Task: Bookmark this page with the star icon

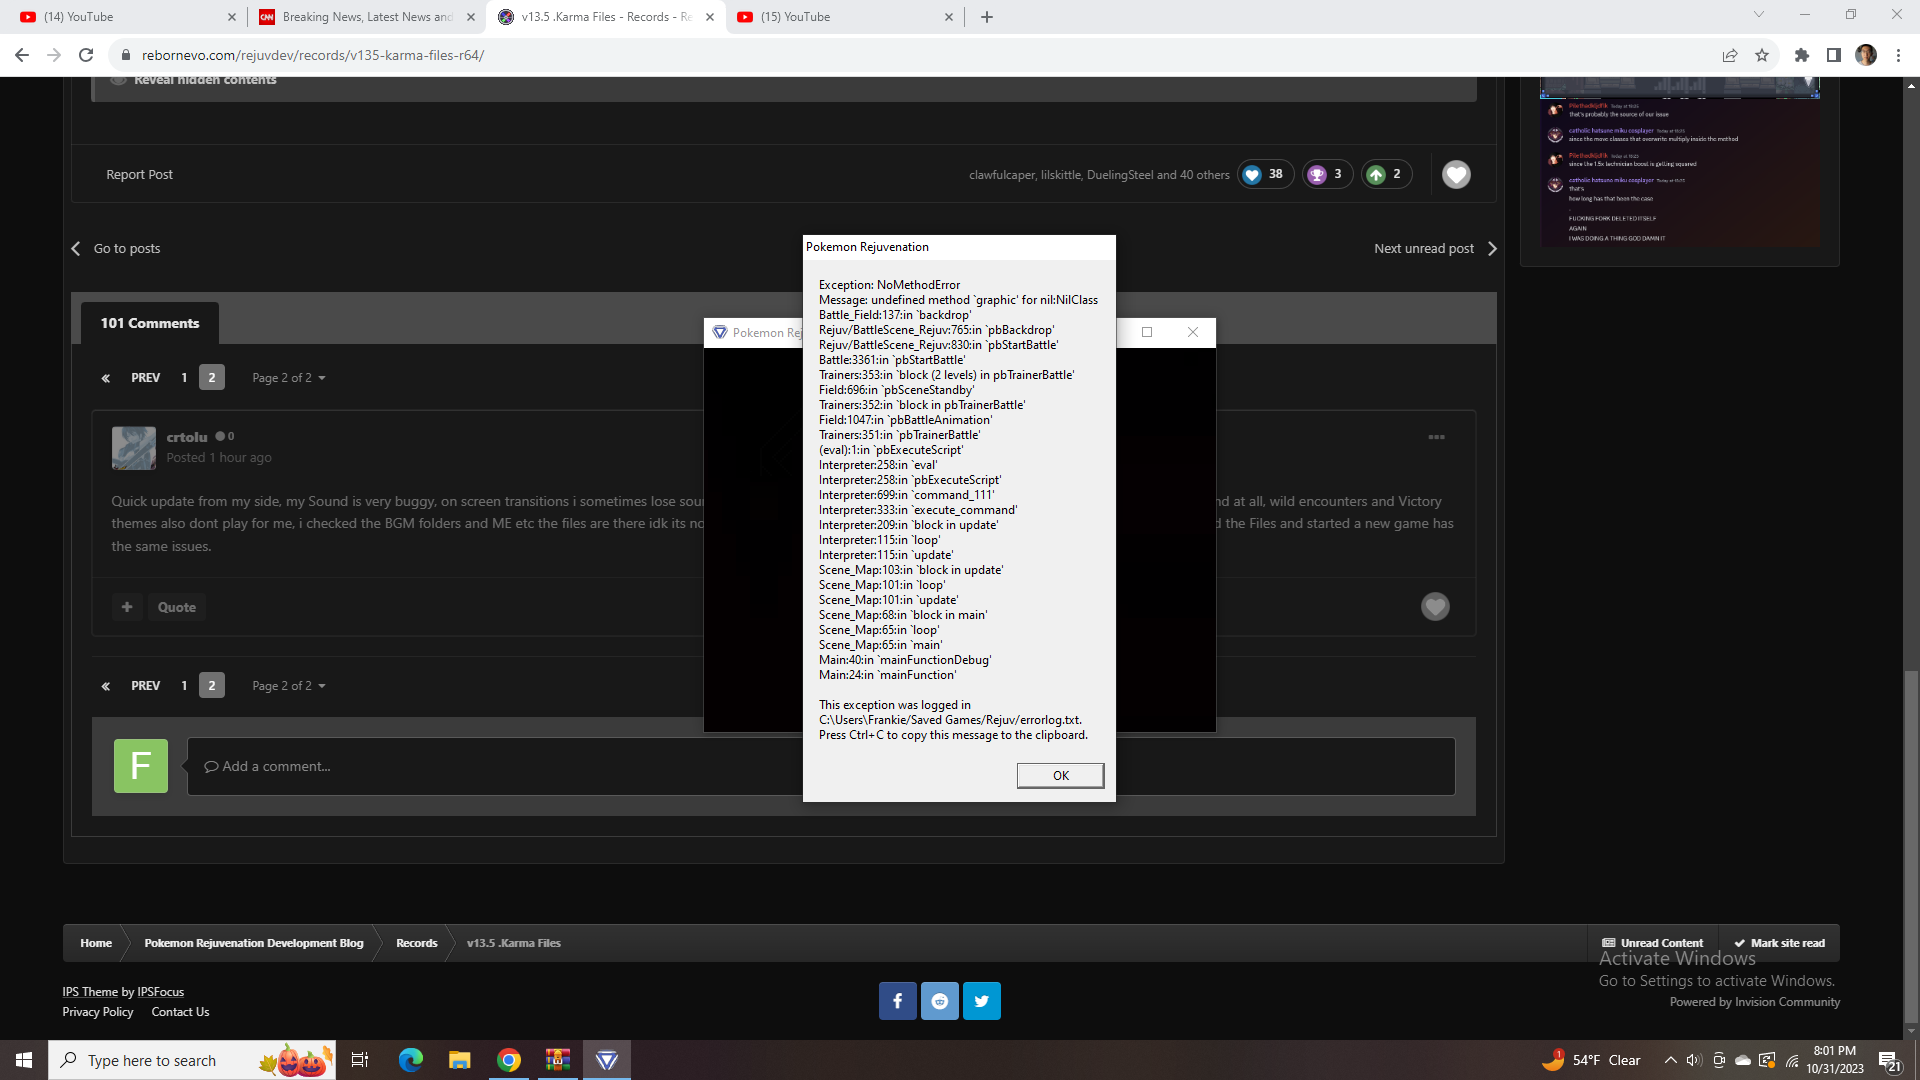Action: (1762, 55)
